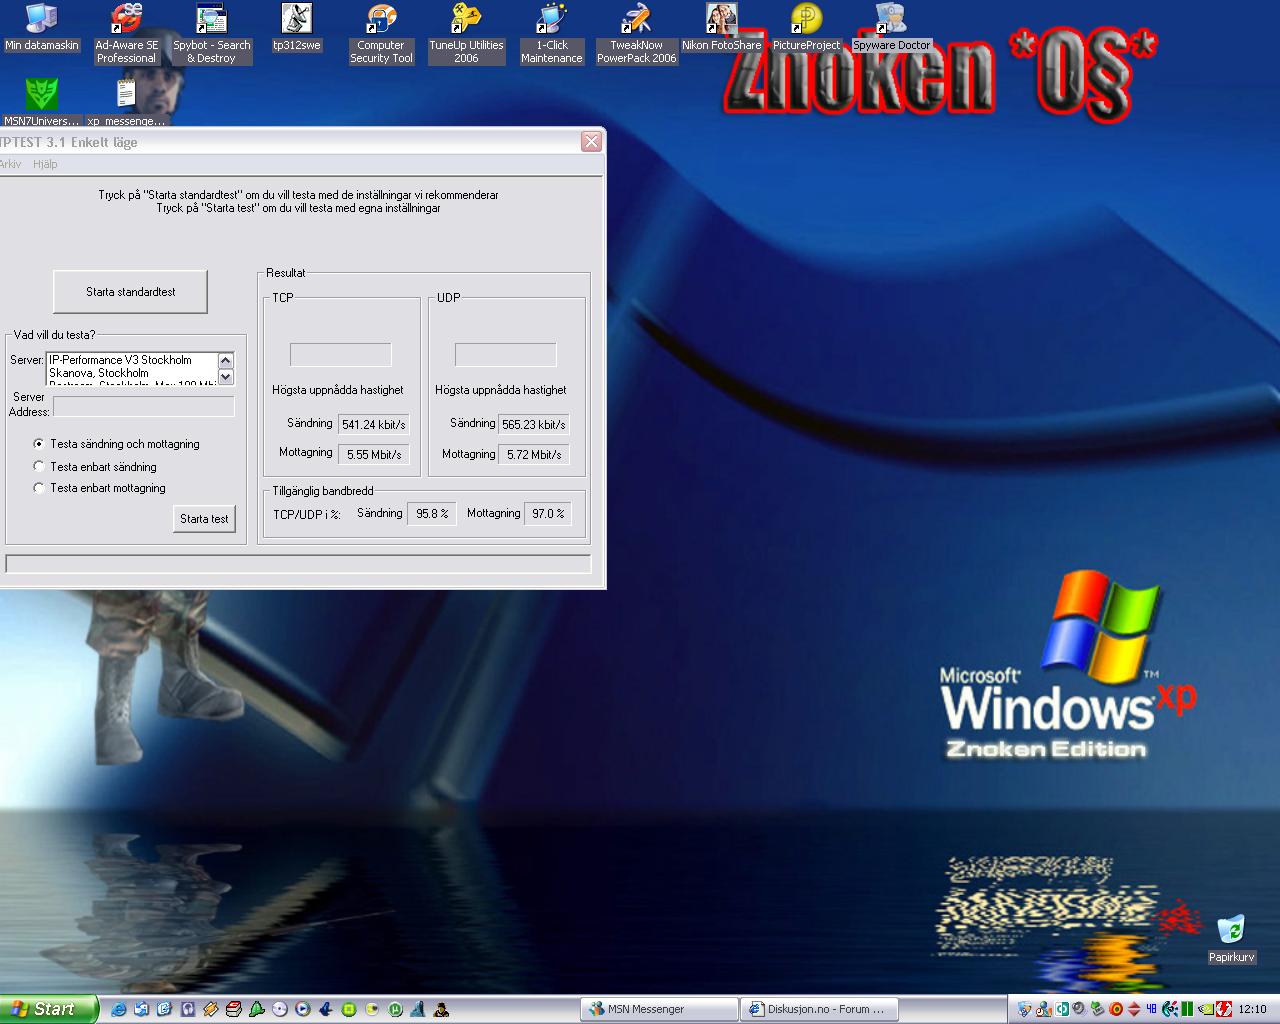The image size is (1280, 1024).
Task: Launch TweakNow PowerPack 2006 shortcut
Action: point(636,33)
